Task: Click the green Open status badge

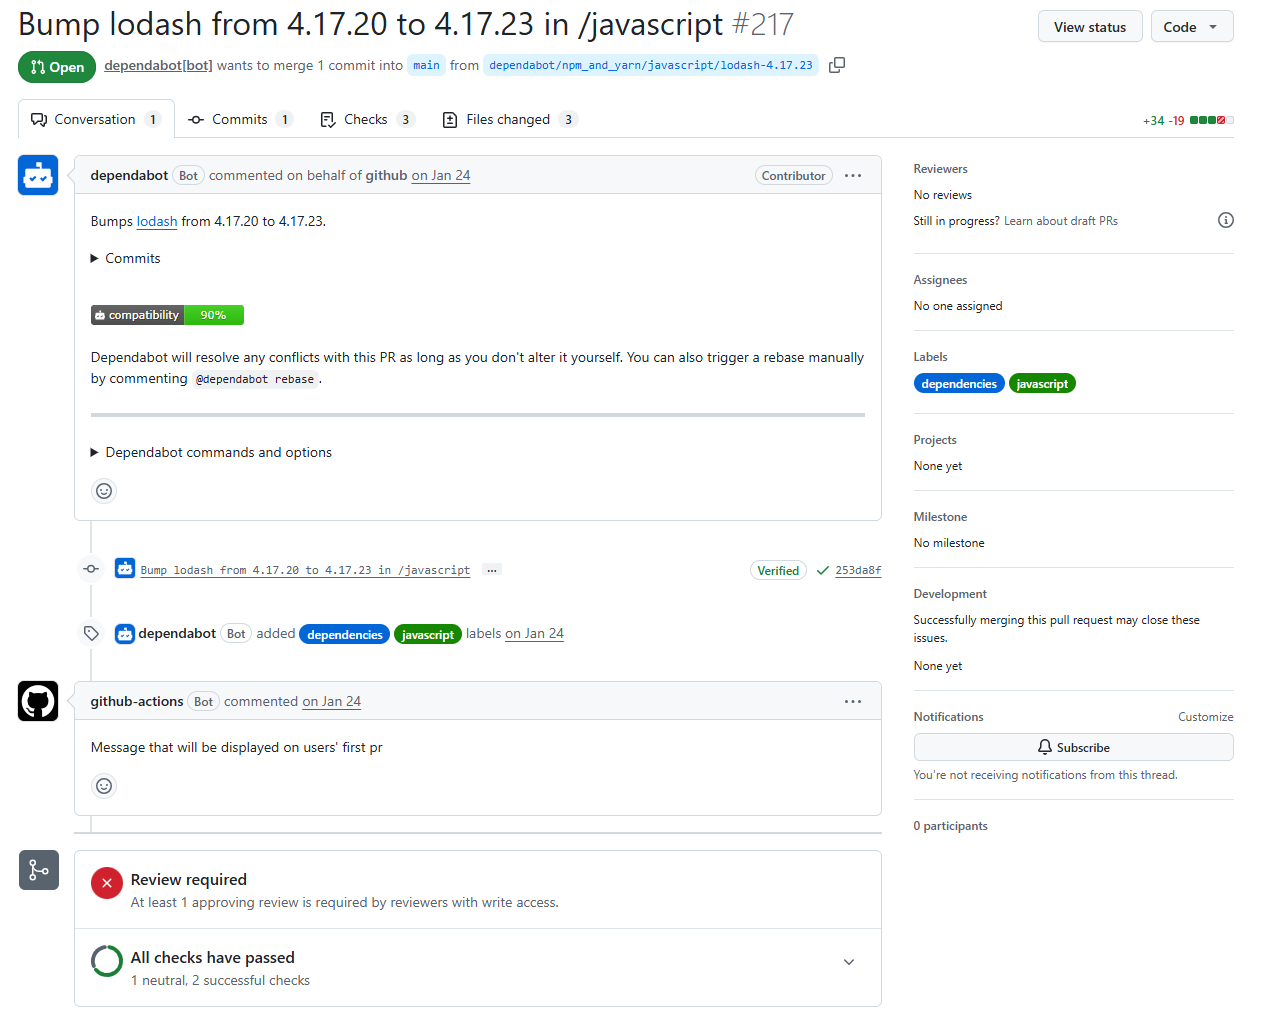Action: [57, 67]
